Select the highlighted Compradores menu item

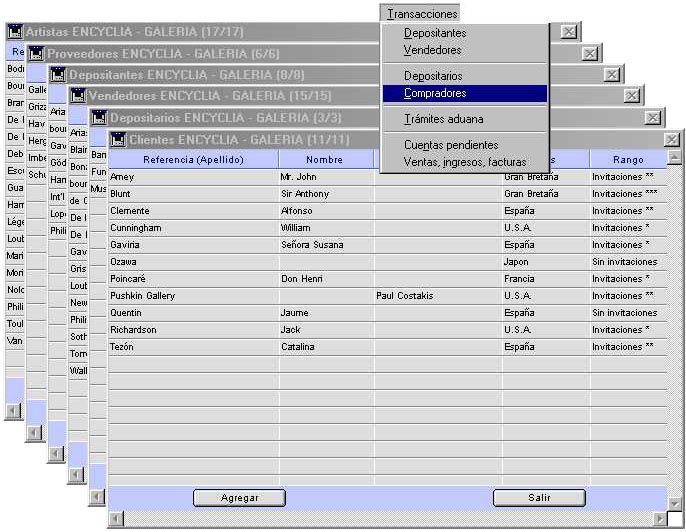[465, 93]
